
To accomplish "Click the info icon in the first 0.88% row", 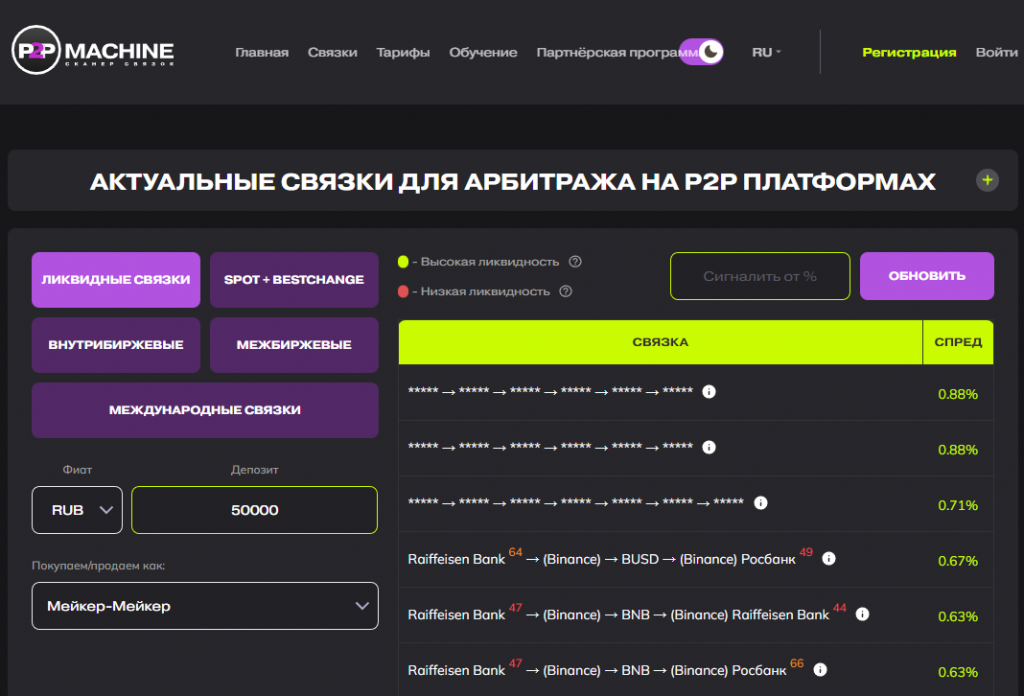I will (x=709, y=392).
